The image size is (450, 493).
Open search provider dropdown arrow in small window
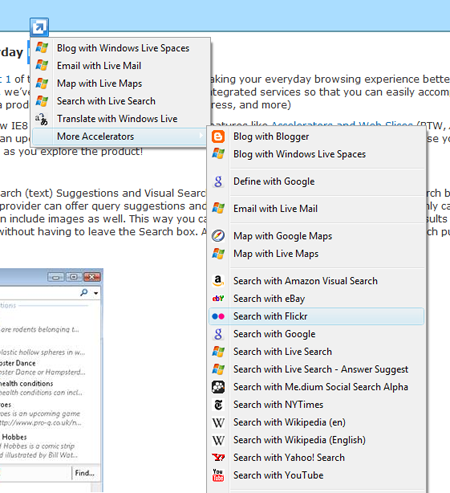96,293
